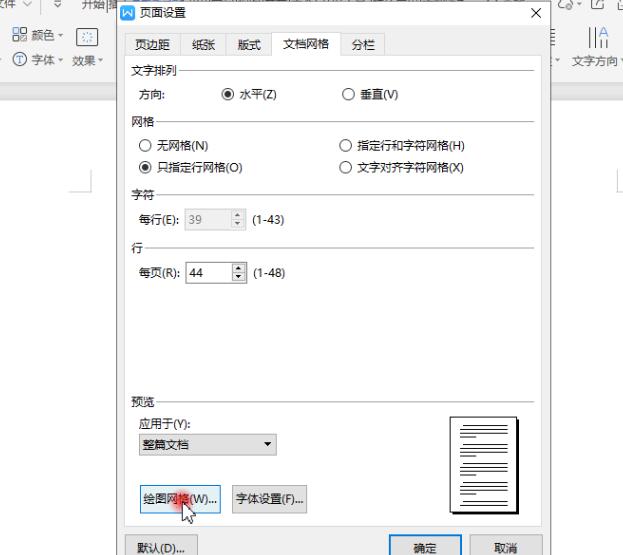The height and width of the screenshot is (555, 623).
Task: Open the 应用于 整篇文档 dropdown
Action: coord(208,445)
